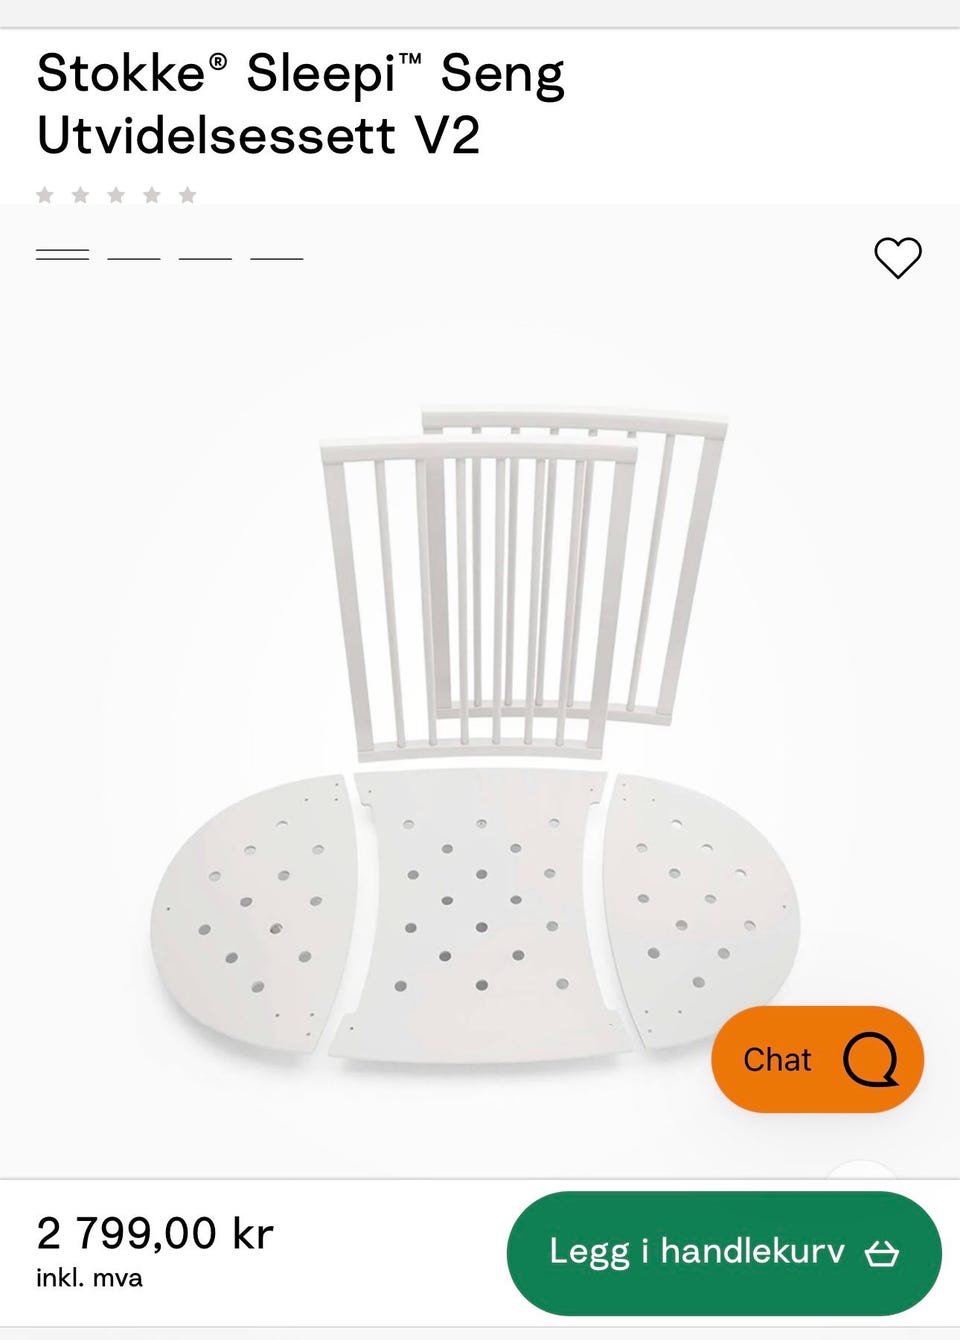Click the shopping basket icon
This screenshot has height=1340, width=960.
882,1253
